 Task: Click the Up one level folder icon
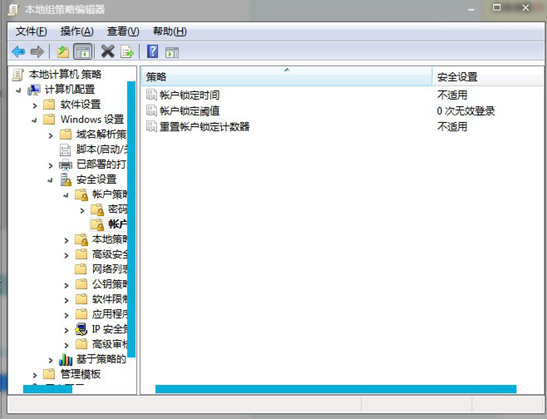[63, 52]
